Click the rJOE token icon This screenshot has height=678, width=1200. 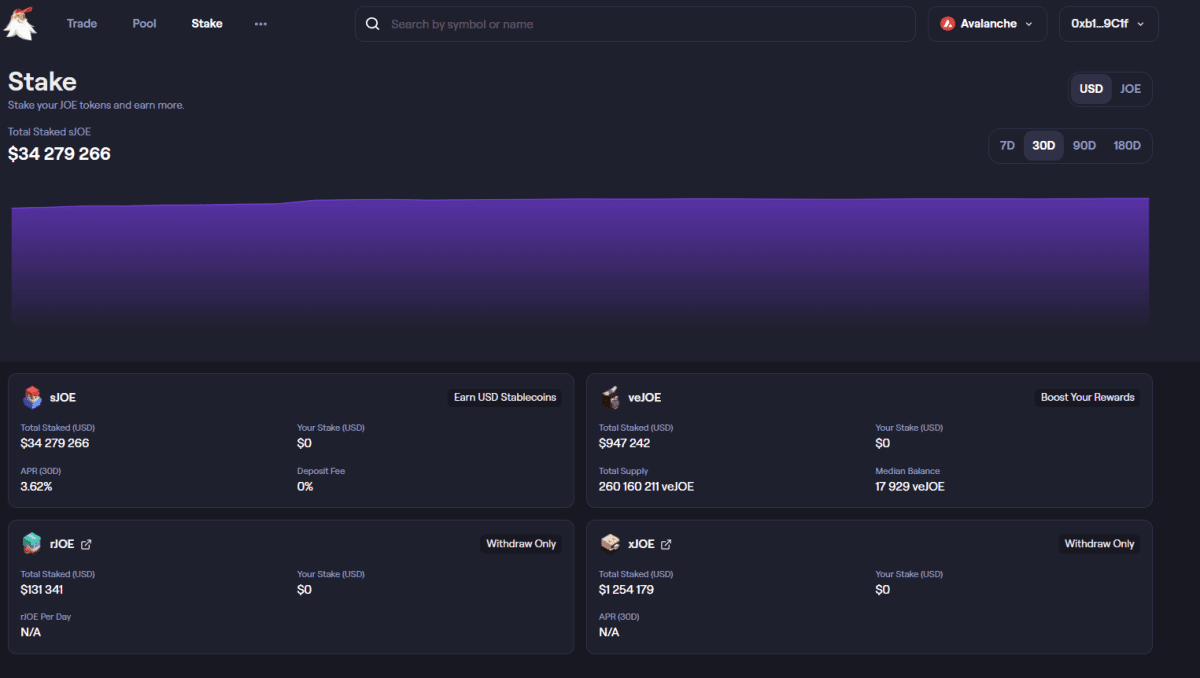(32, 544)
